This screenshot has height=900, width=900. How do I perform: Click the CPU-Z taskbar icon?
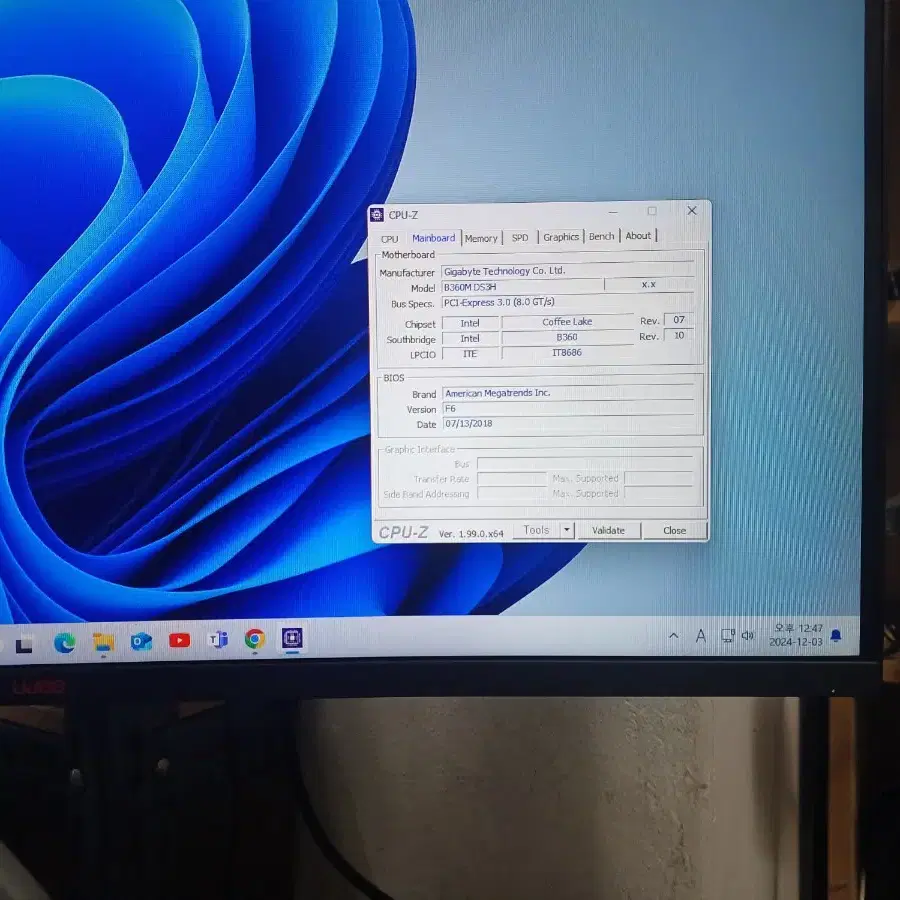click(x=292, y=638)
